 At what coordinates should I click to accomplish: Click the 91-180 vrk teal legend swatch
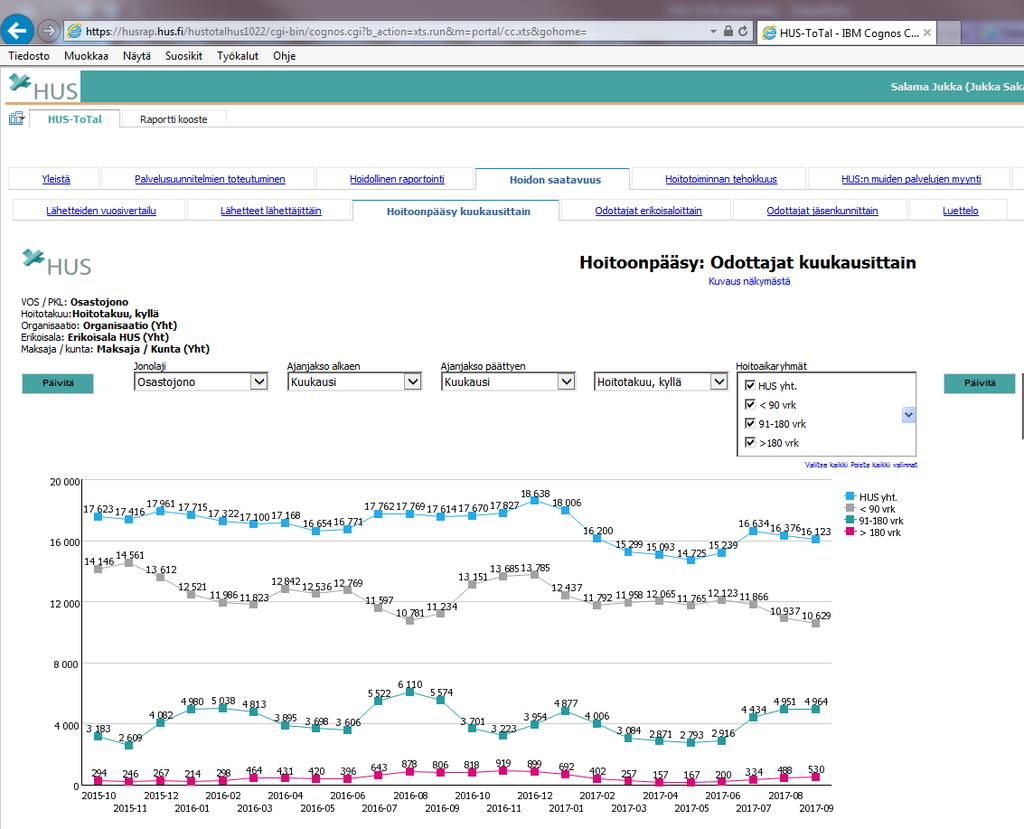click(850, 520)
